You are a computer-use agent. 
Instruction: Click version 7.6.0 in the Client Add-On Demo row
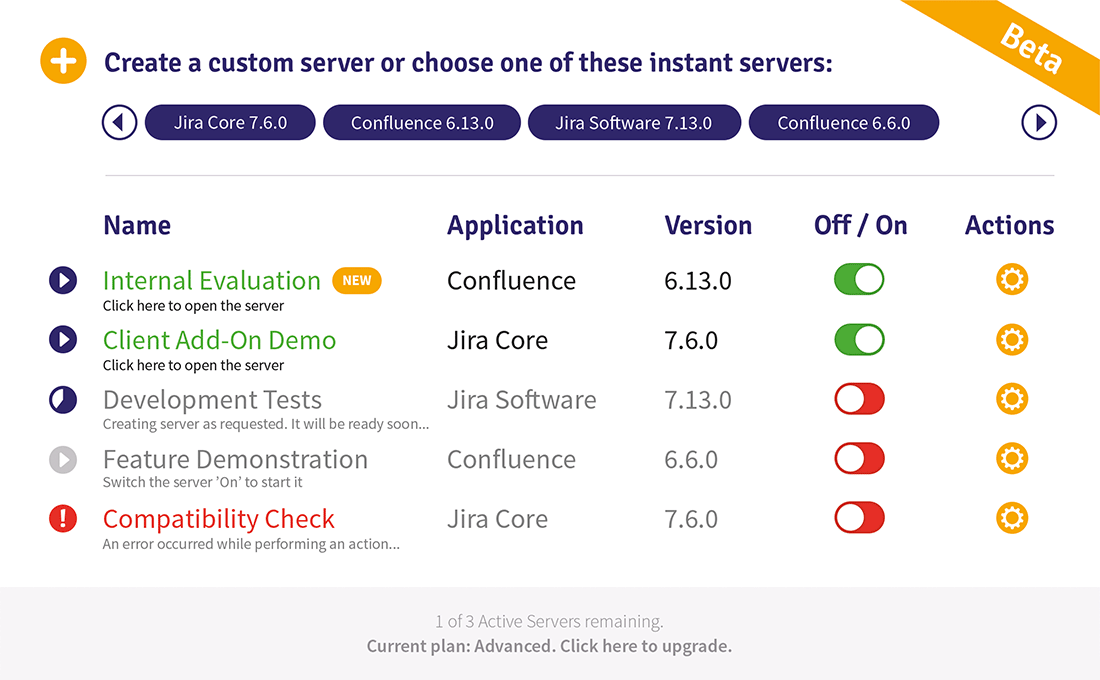click(691, 340)
